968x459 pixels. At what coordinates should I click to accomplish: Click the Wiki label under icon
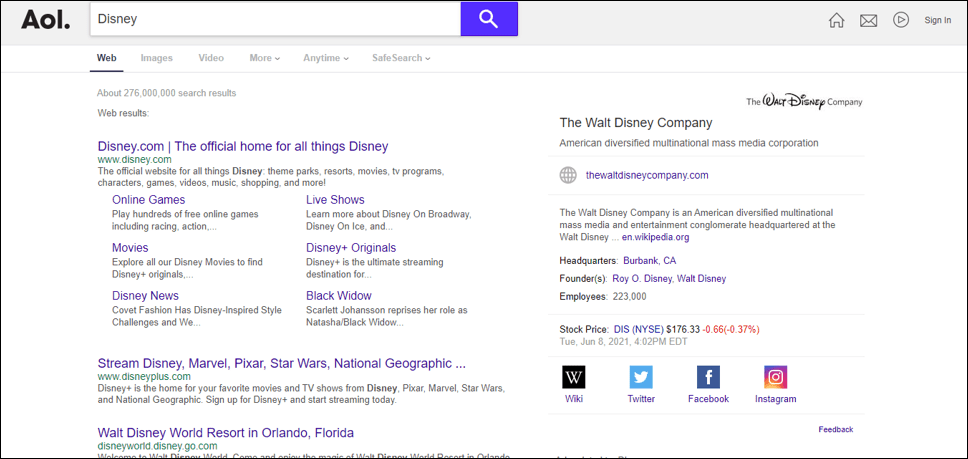574,399
